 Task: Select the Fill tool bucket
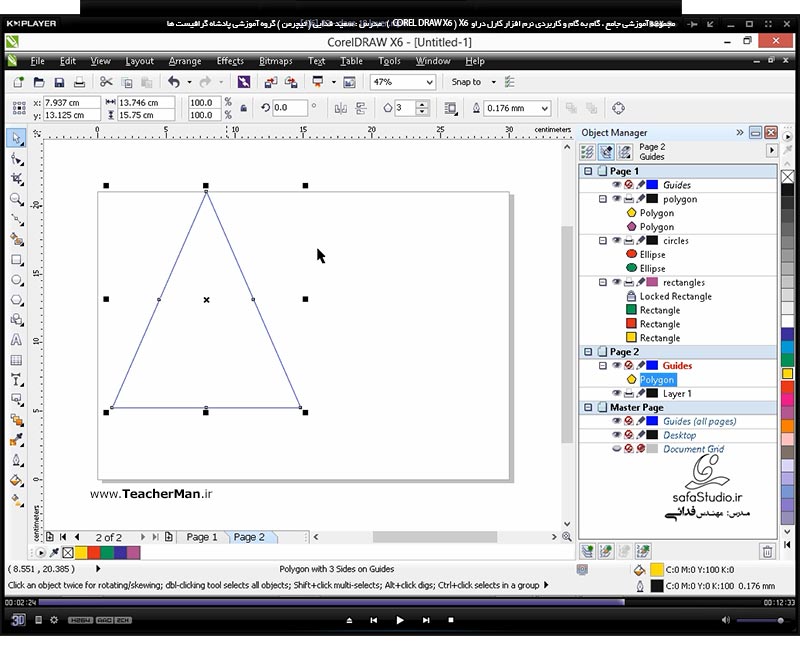[17, 480]
